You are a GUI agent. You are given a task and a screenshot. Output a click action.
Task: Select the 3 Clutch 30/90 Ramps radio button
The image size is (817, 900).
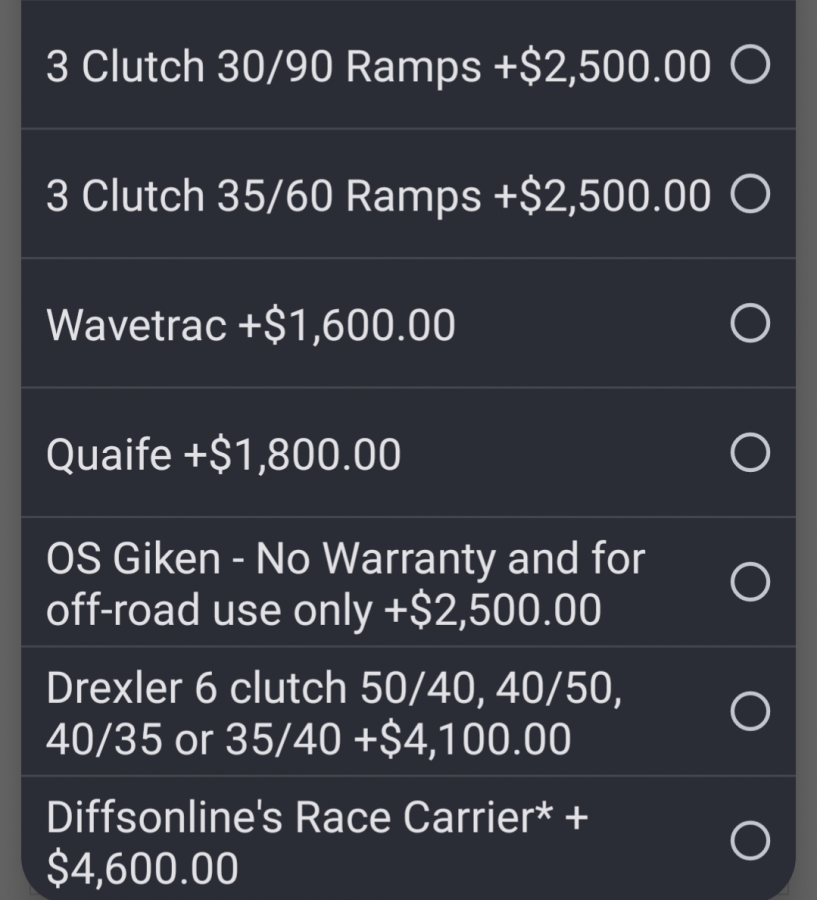[750, 66]
